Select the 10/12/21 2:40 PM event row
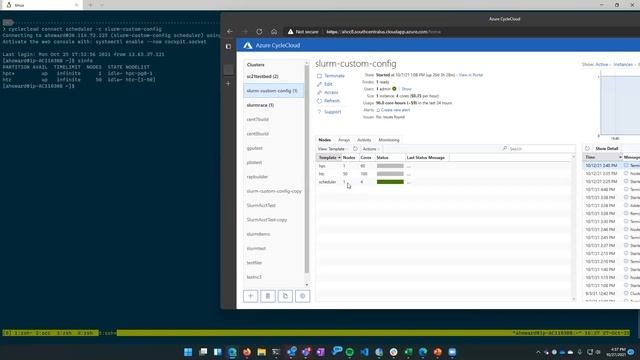Screen dimensions: 640x360 (611, 165)
